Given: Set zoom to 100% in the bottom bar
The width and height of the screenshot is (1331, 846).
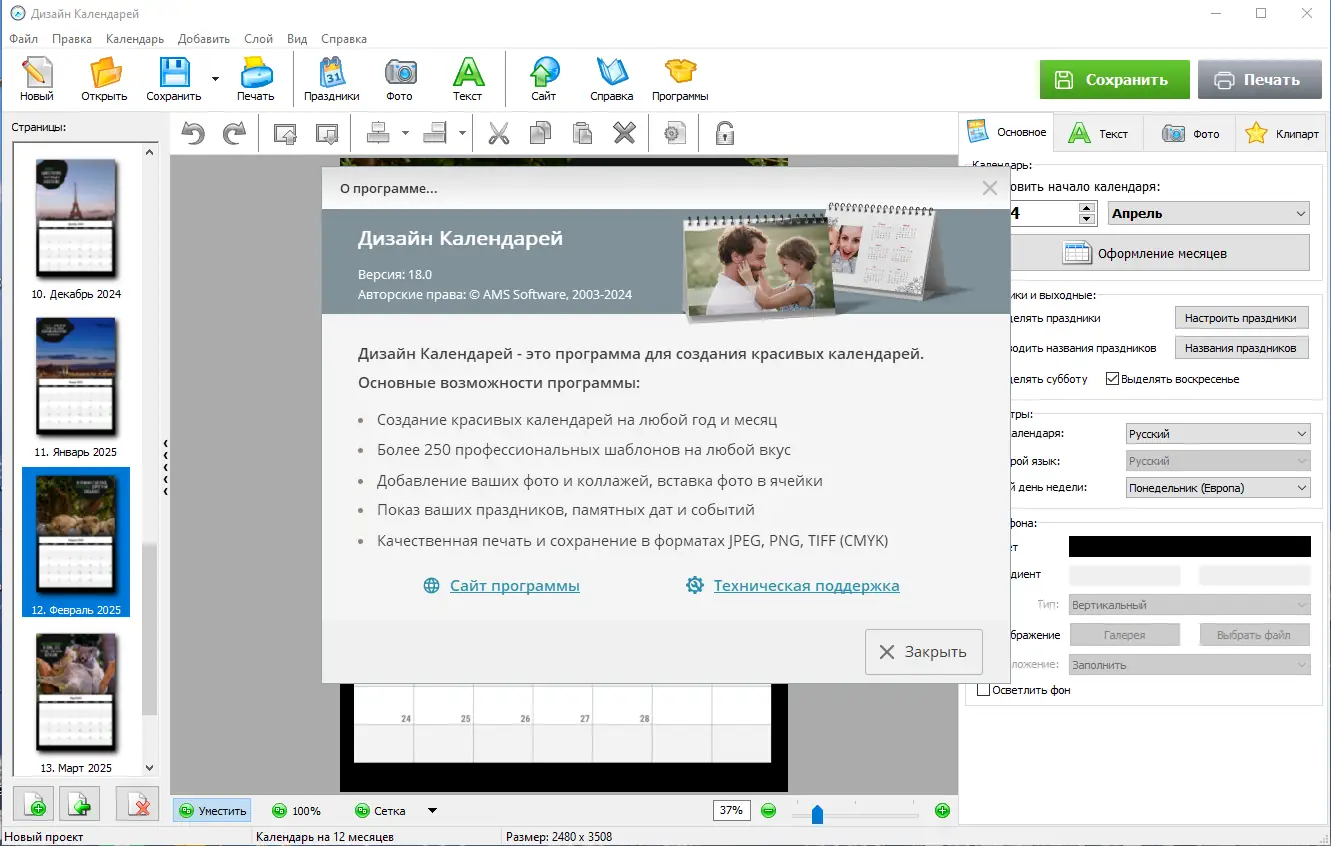Looking at the screenshot, I should pyautogui.click(x=297, y=811).
